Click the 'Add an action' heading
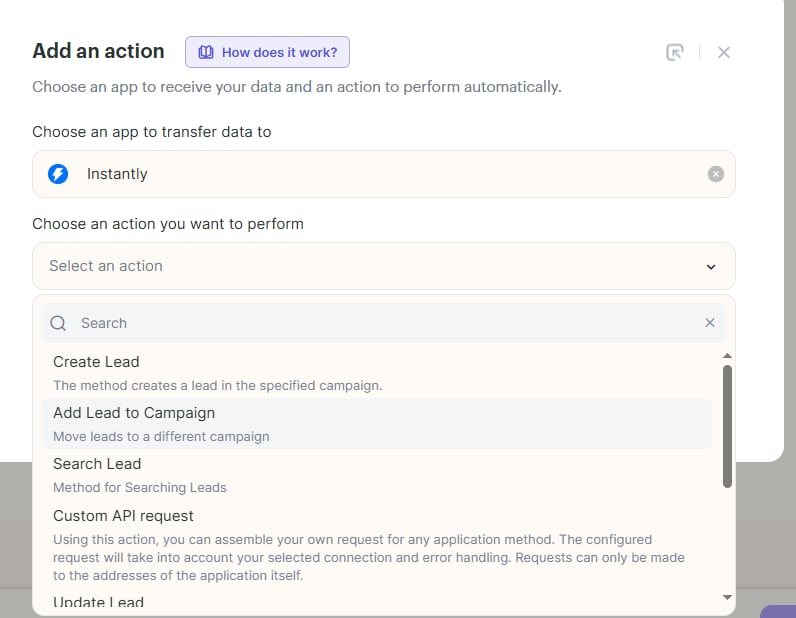The image size is (796, 618). pyautogui.click(x=98, y=51)
